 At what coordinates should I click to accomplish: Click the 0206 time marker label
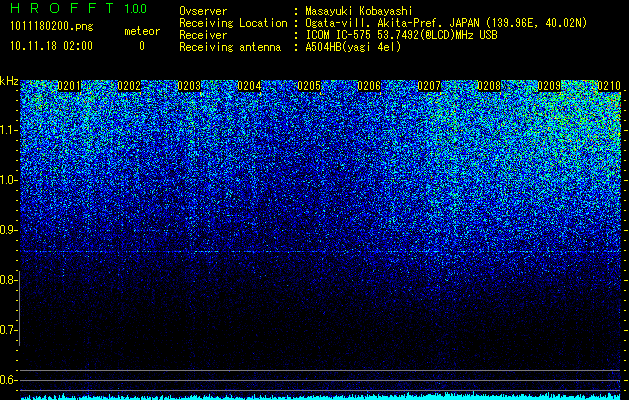point(369,86)
